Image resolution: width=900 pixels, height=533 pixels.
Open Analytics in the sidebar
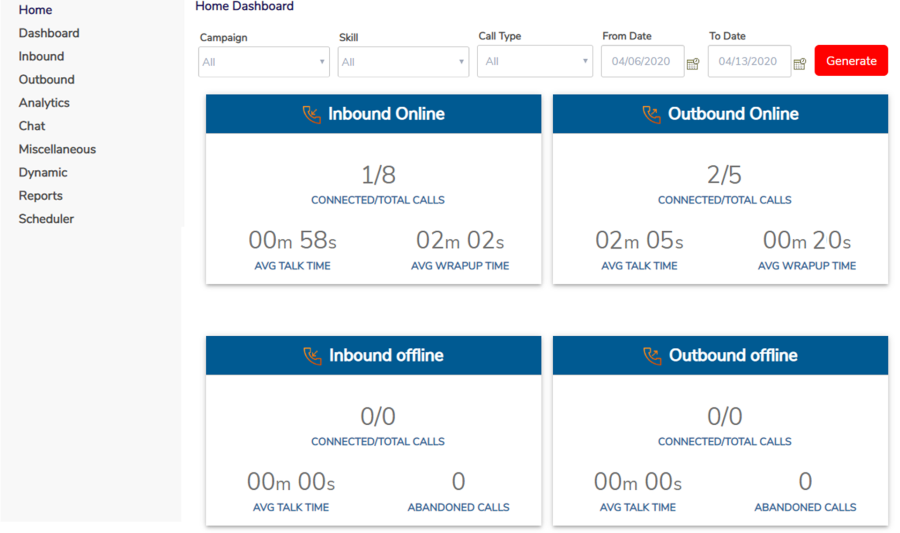[44, 103]
